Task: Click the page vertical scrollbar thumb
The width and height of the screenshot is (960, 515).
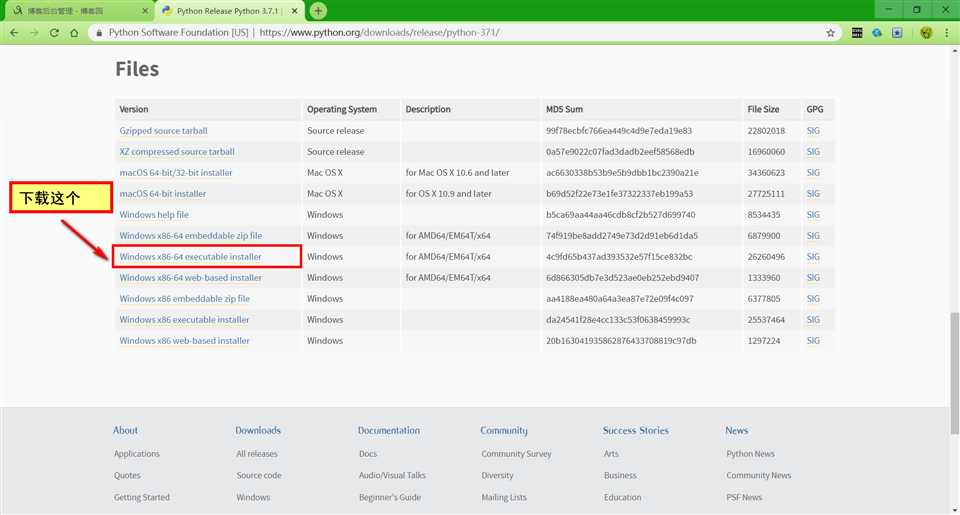Action: pos(954,374)
